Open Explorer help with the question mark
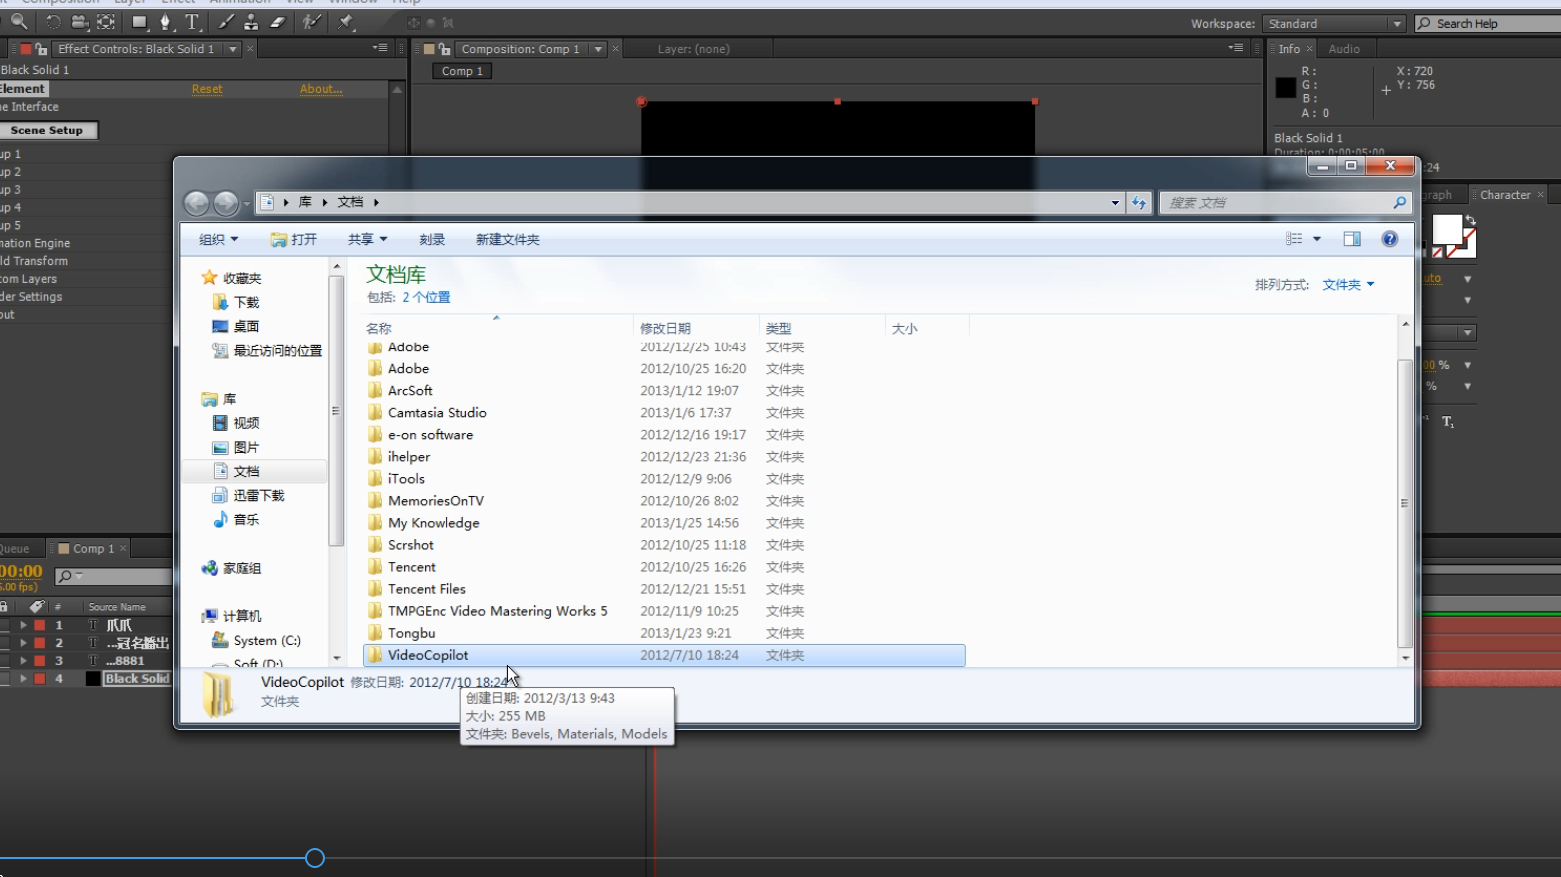The height and width of the screenshot is (877, 1561). tap(1389, 239)
